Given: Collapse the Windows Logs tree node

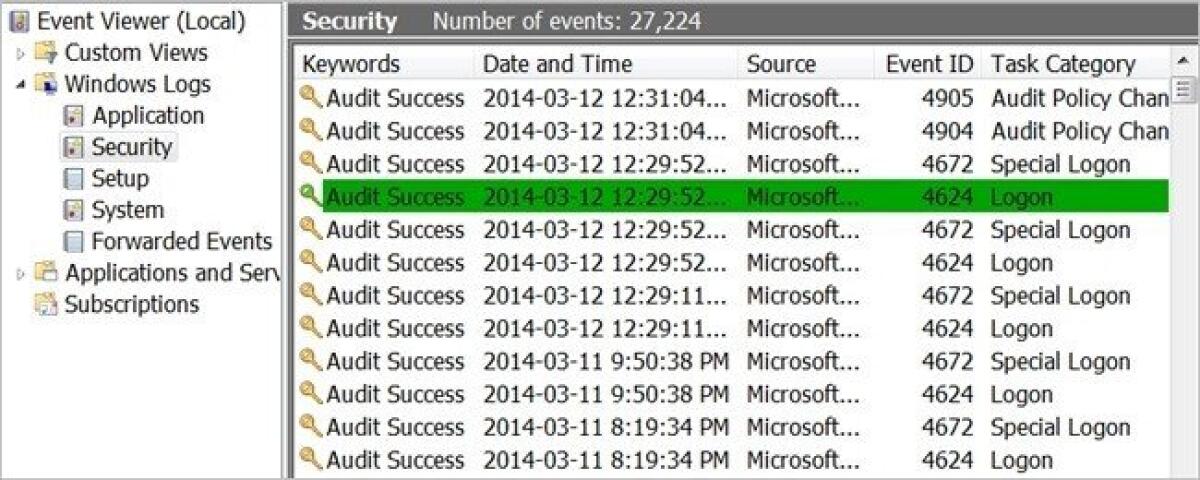Looking at the screenshot, I should coord(21,85).
